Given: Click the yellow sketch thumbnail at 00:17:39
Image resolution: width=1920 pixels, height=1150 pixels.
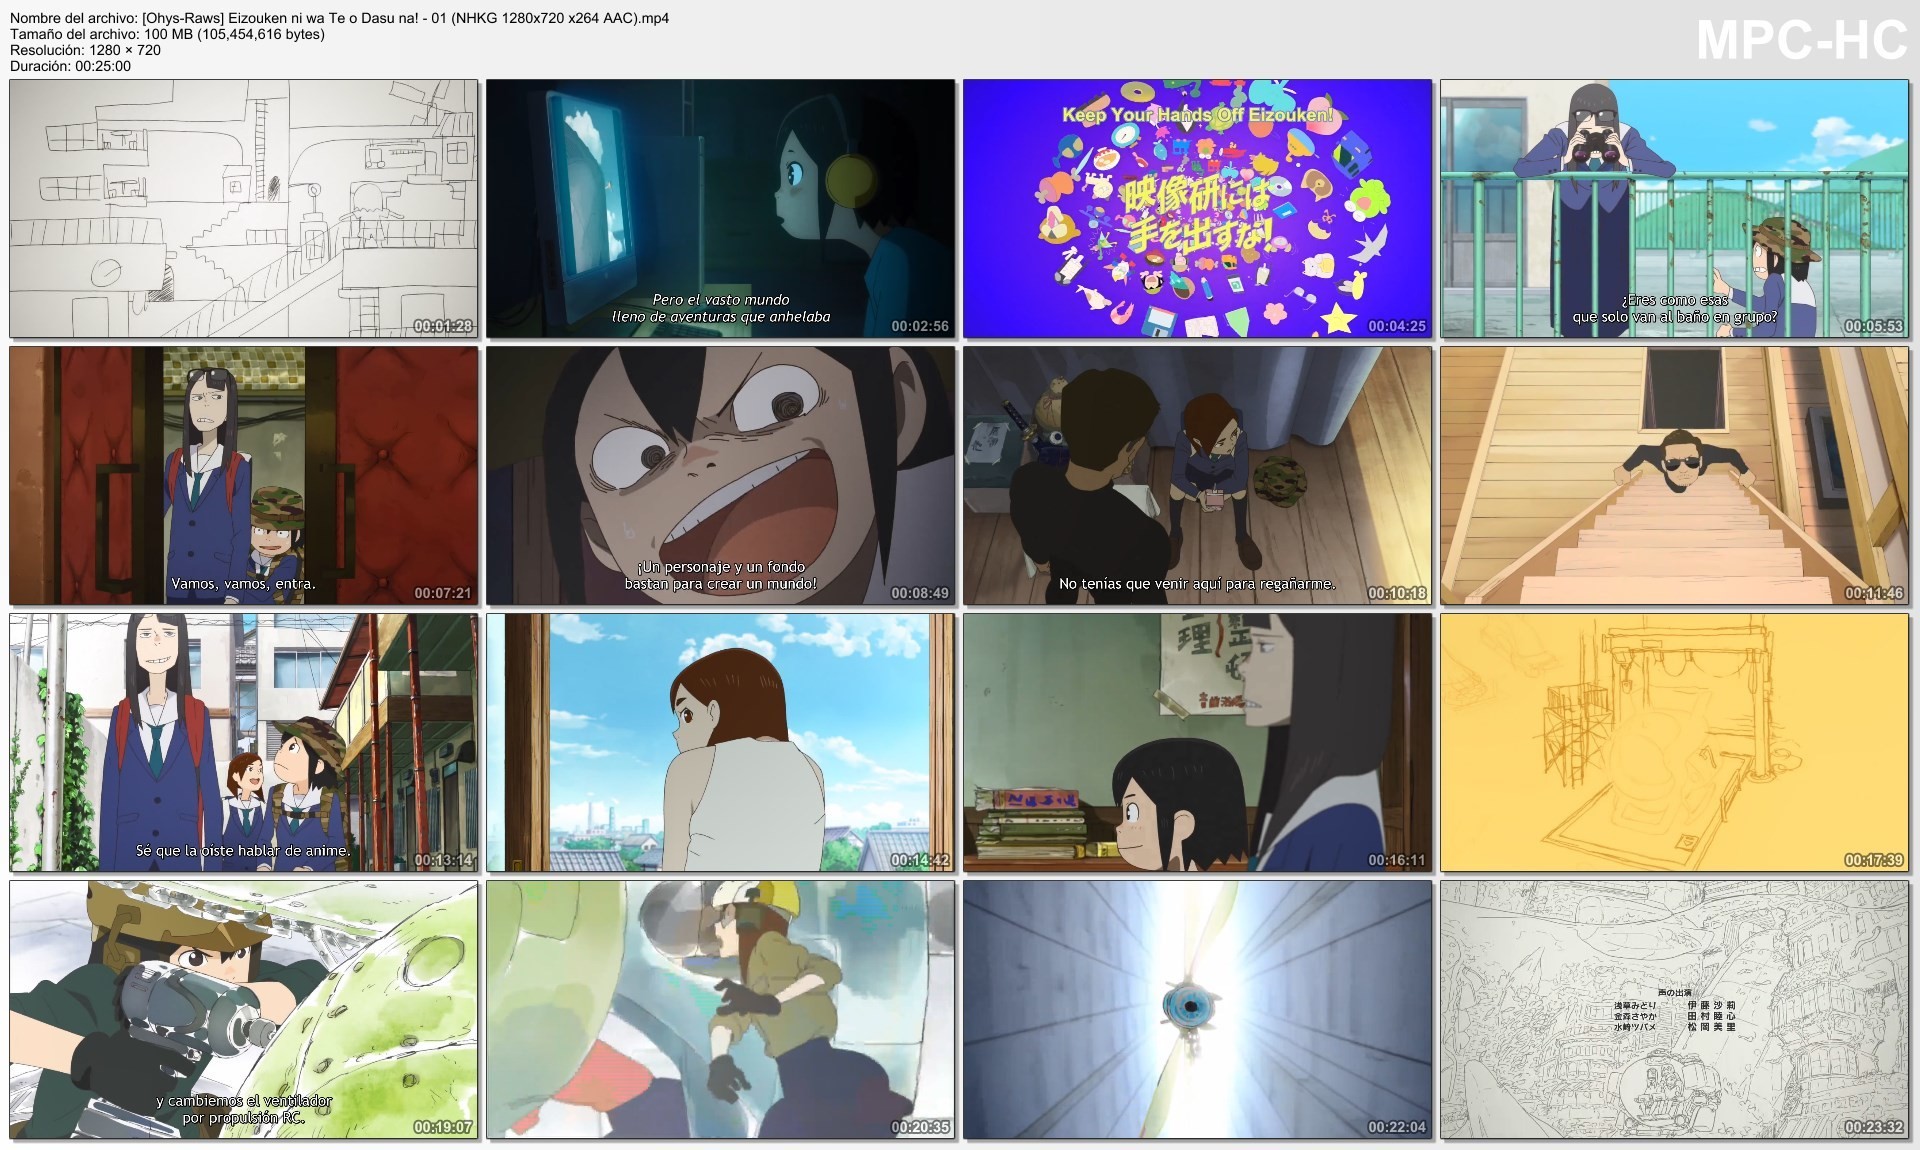Looking at the screenshot, I should (1674, 742).
